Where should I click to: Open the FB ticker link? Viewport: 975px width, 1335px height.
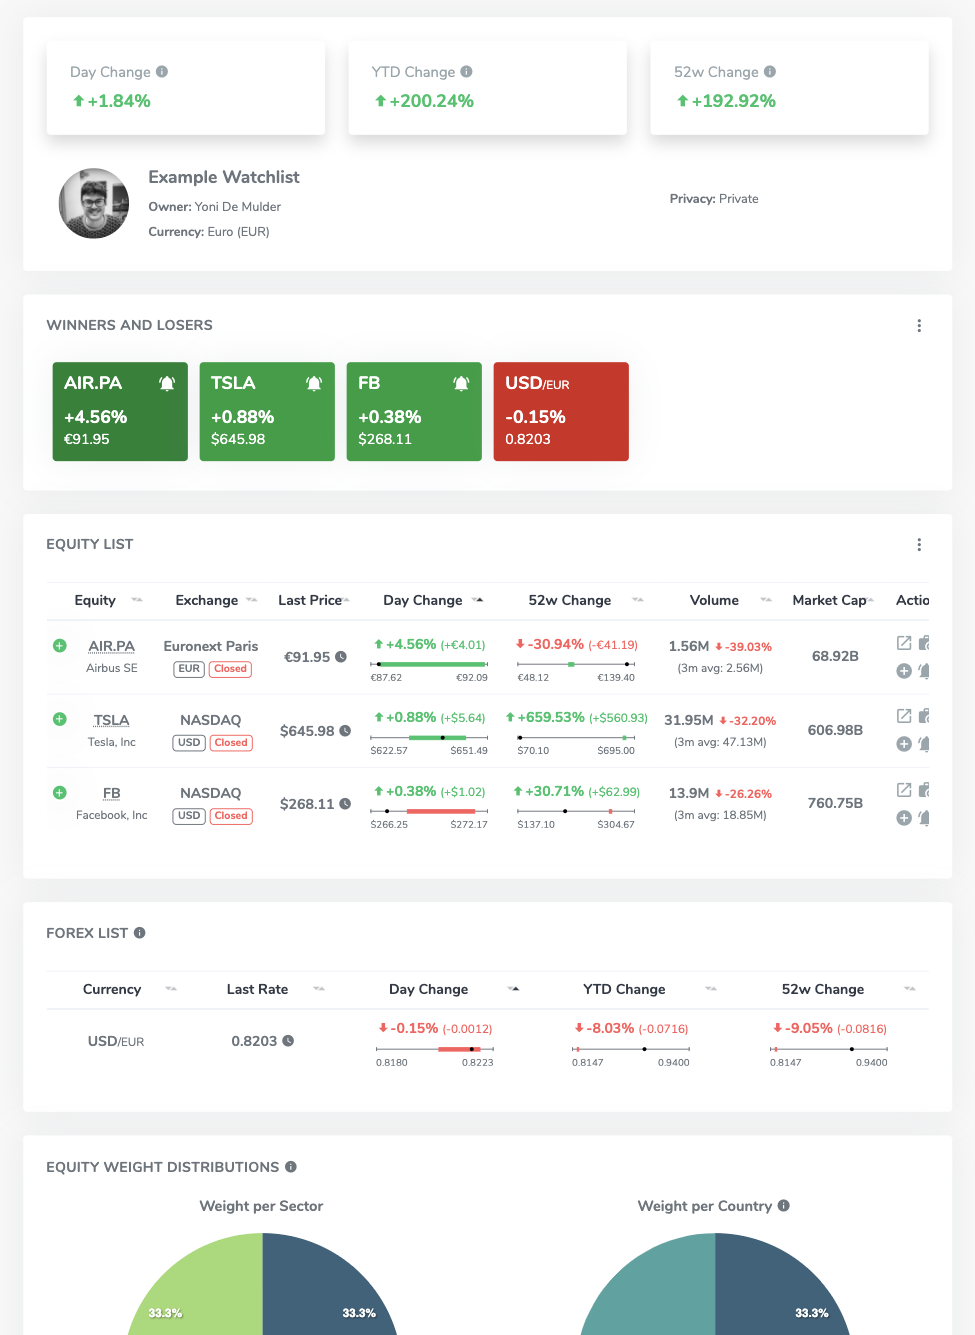click(x=111, y=793)
